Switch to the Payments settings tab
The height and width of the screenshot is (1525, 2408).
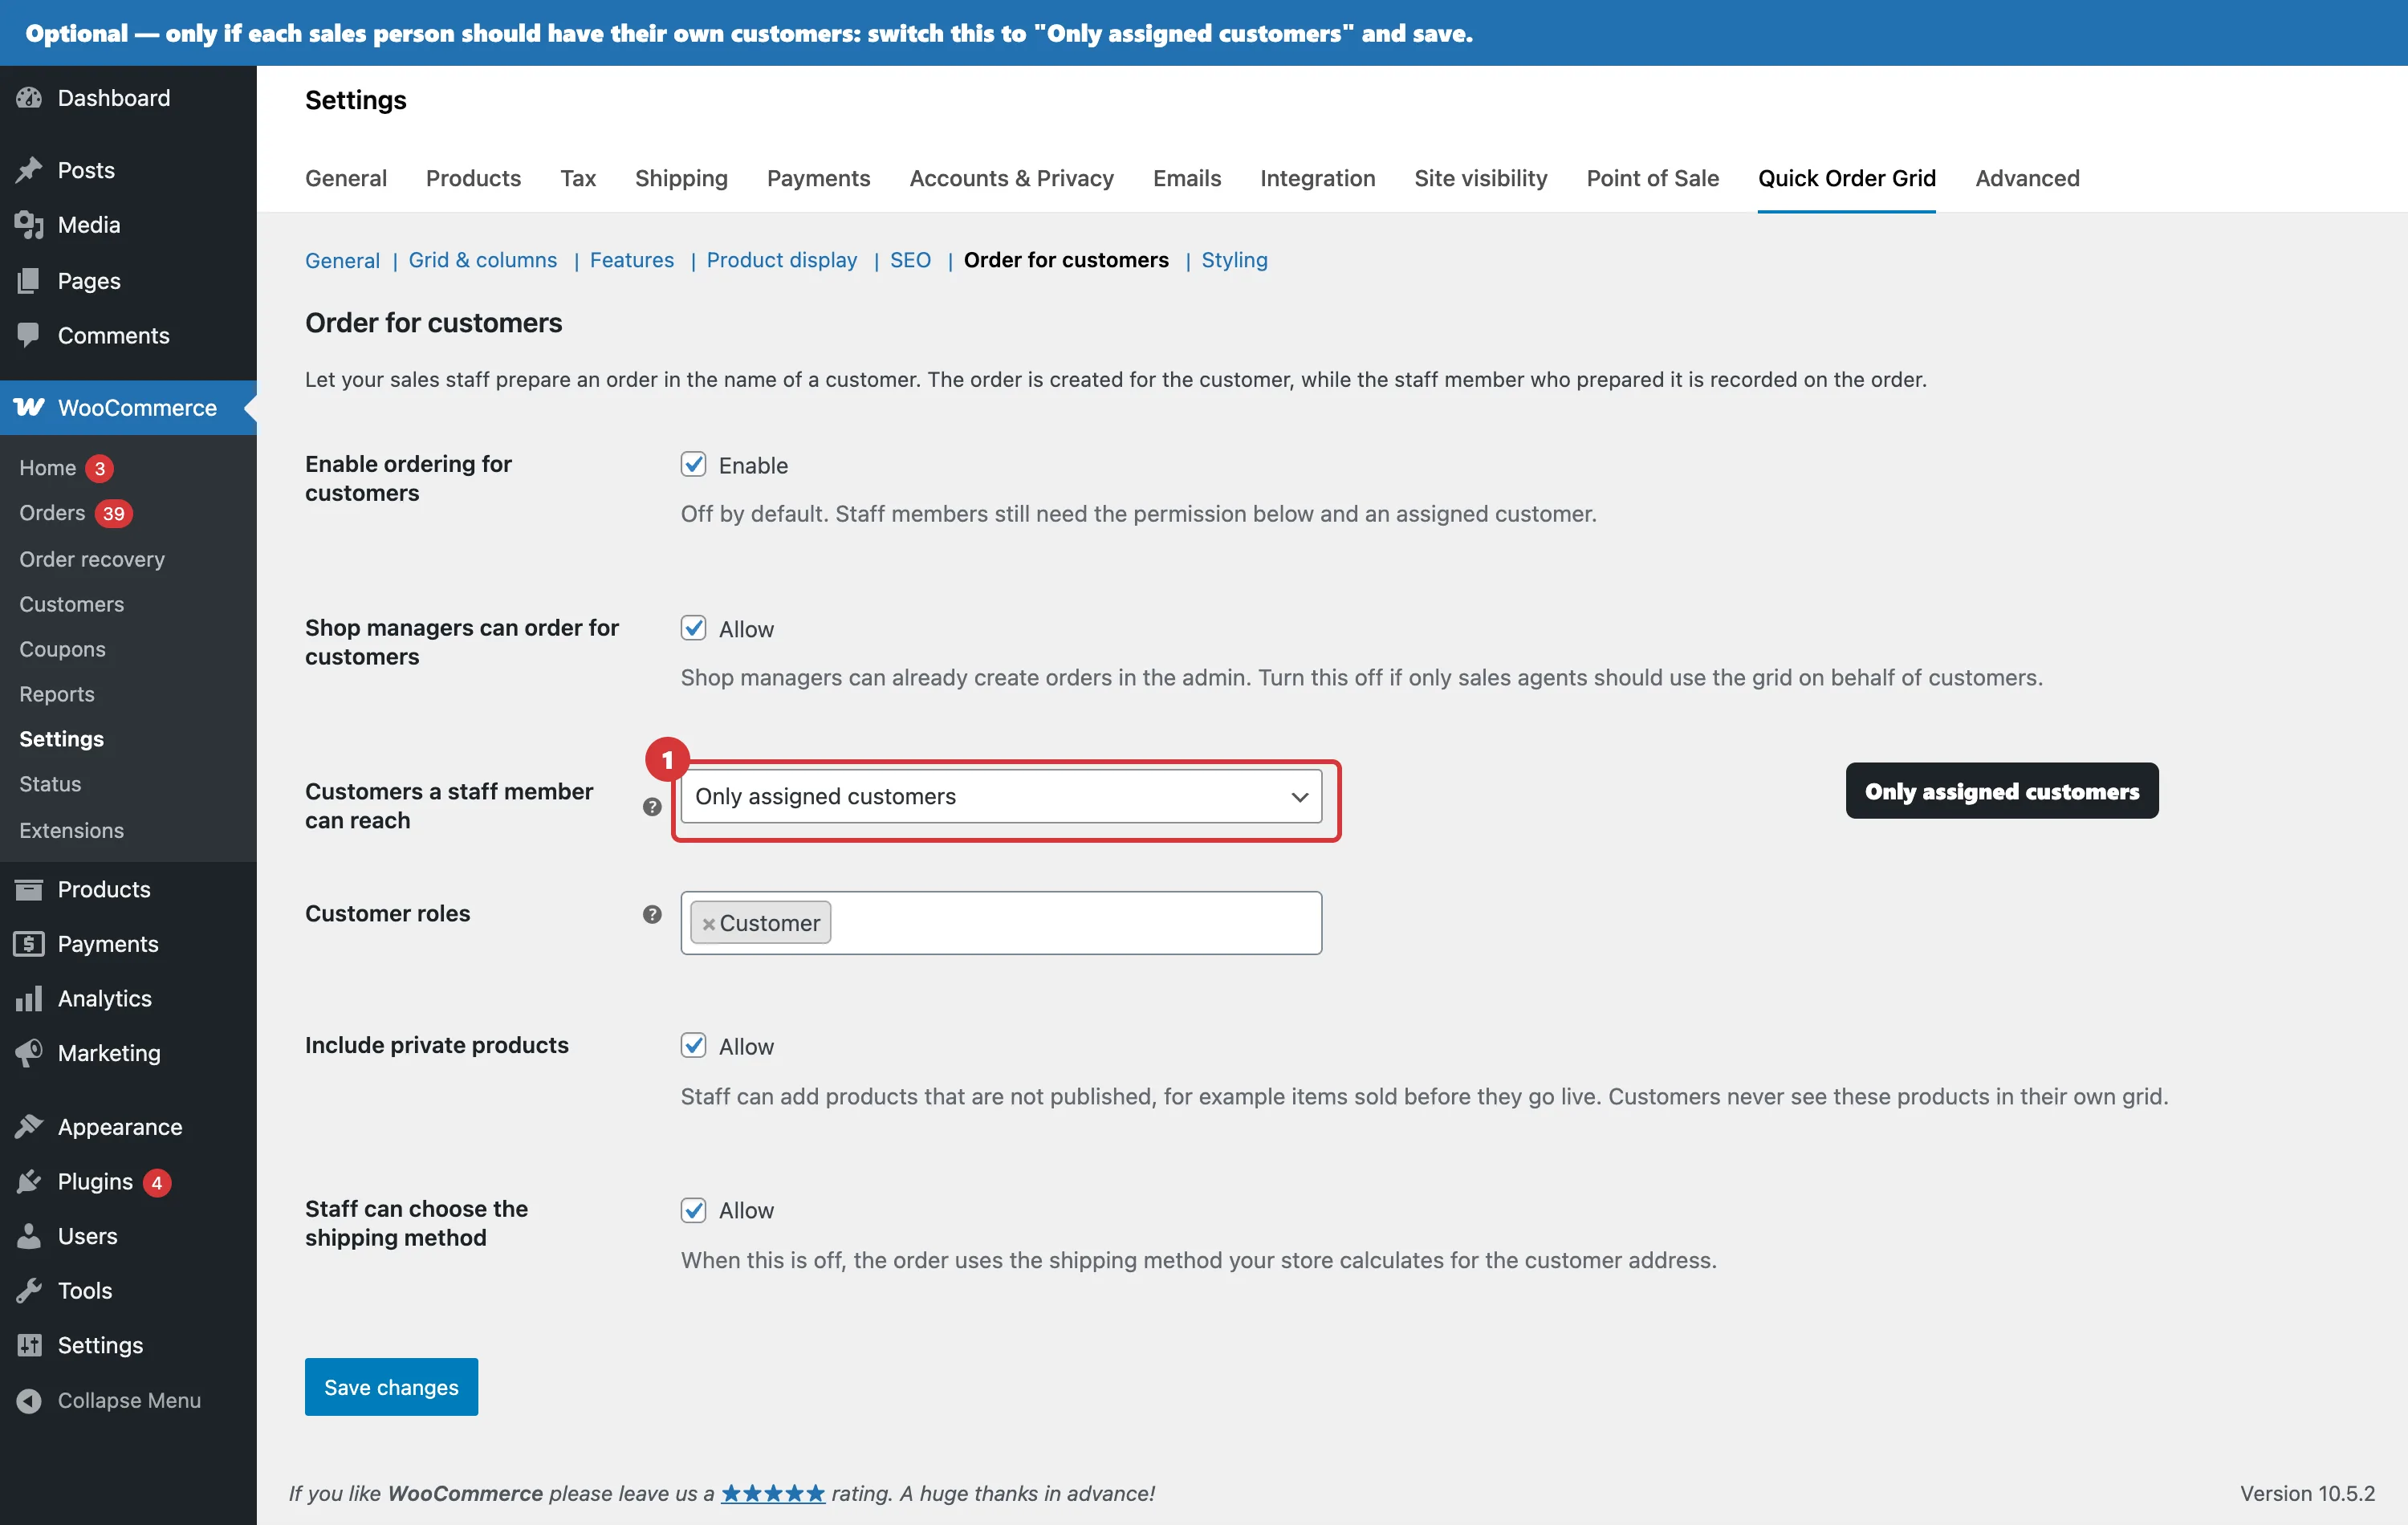(x=818, y=178)
